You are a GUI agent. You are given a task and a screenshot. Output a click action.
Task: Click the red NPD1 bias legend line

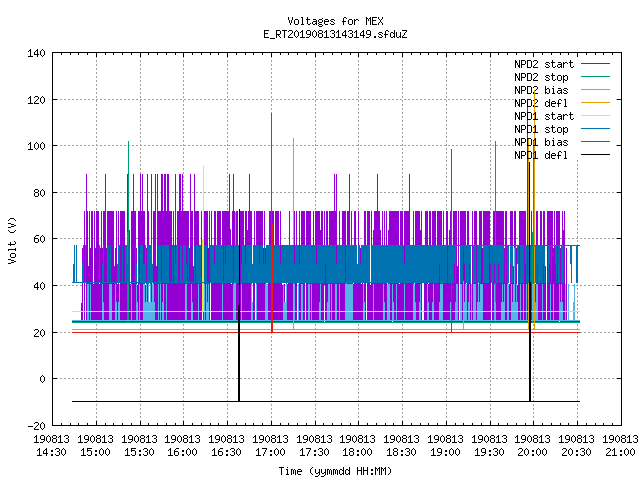pos(595,142)
